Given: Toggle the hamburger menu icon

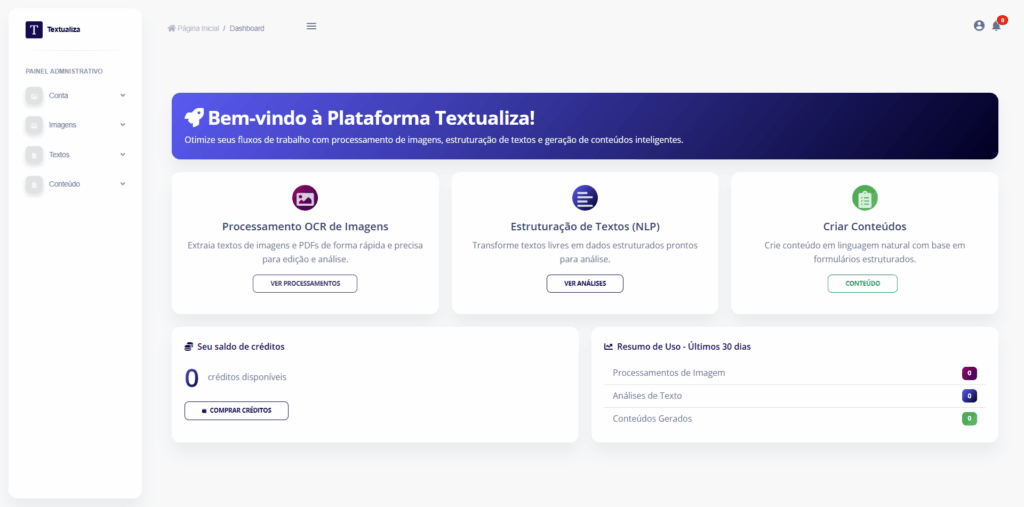Looking at the screenshot, I should (312, 26).
